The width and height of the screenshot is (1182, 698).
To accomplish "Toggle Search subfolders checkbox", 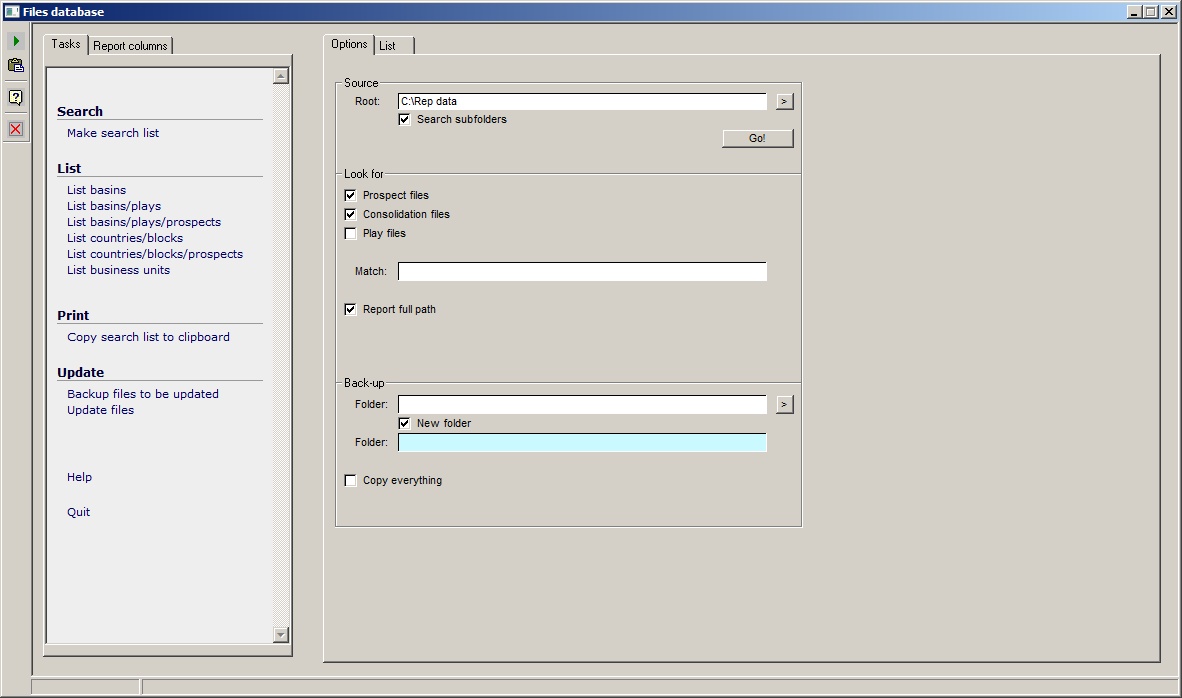I will point(405,119).
